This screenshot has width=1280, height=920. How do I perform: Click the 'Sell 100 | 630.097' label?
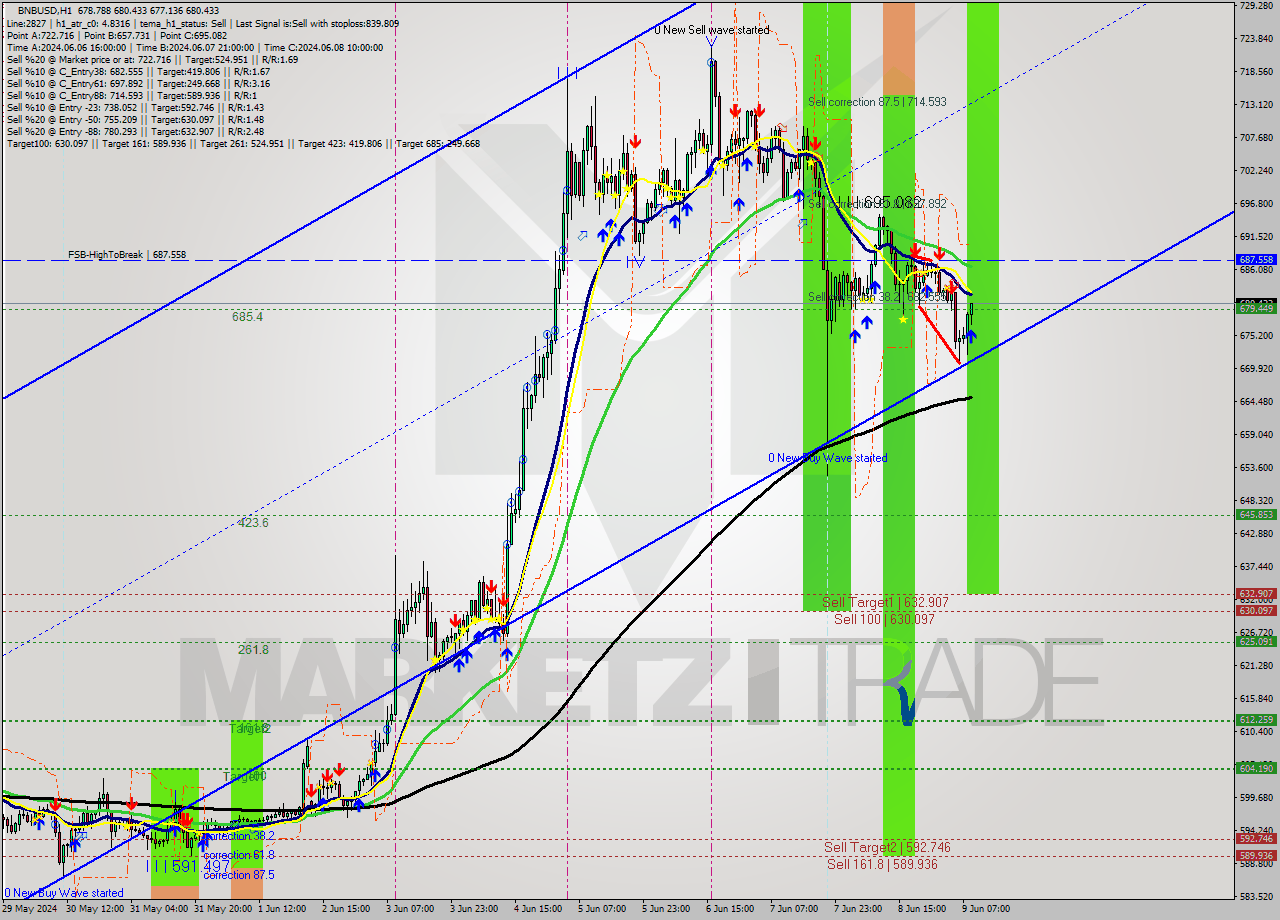(x=885, y=619)
